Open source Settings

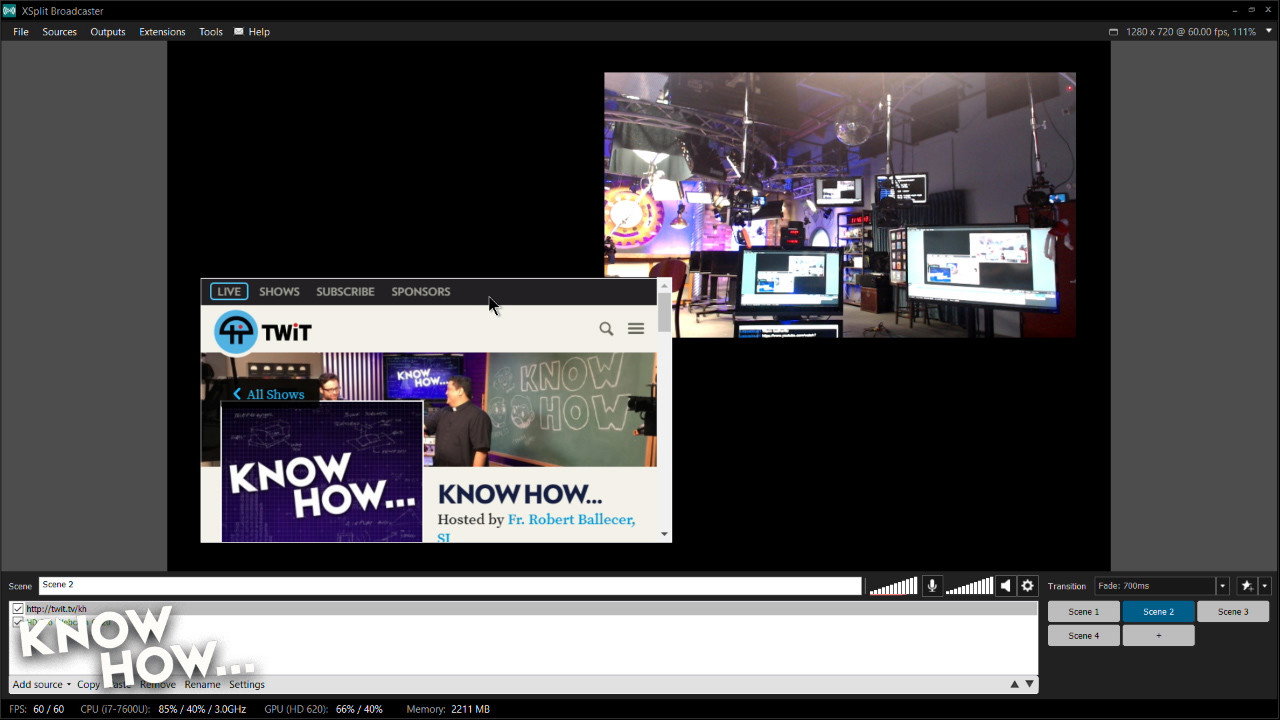[247, 685]
